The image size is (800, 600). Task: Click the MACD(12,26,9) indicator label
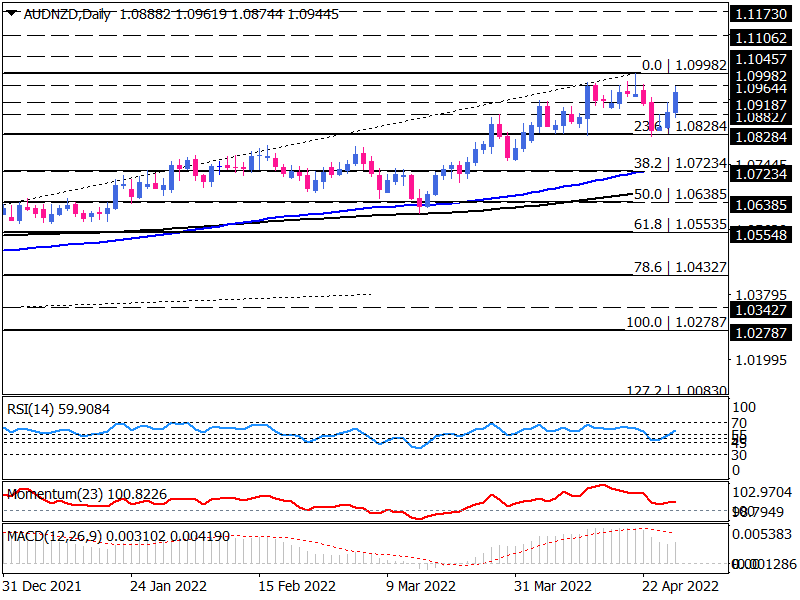118,536
